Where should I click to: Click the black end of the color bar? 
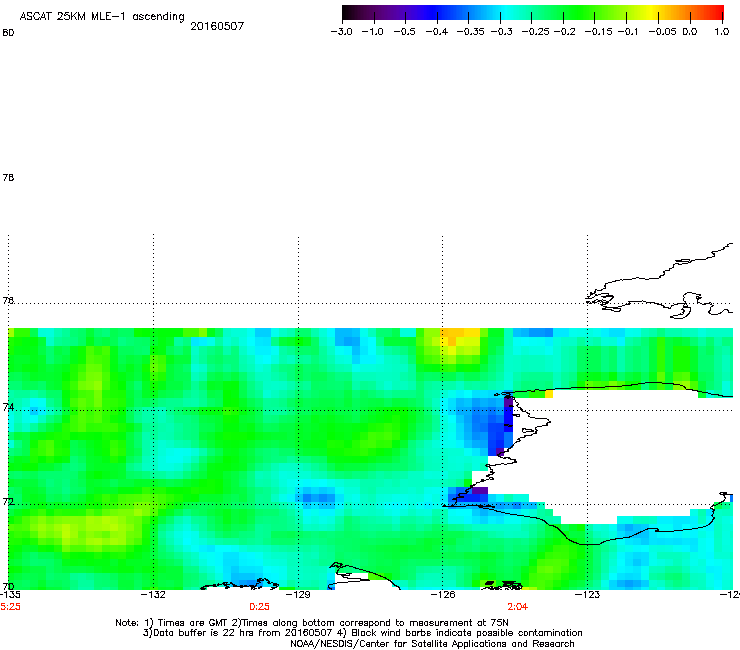click(348, 12)
